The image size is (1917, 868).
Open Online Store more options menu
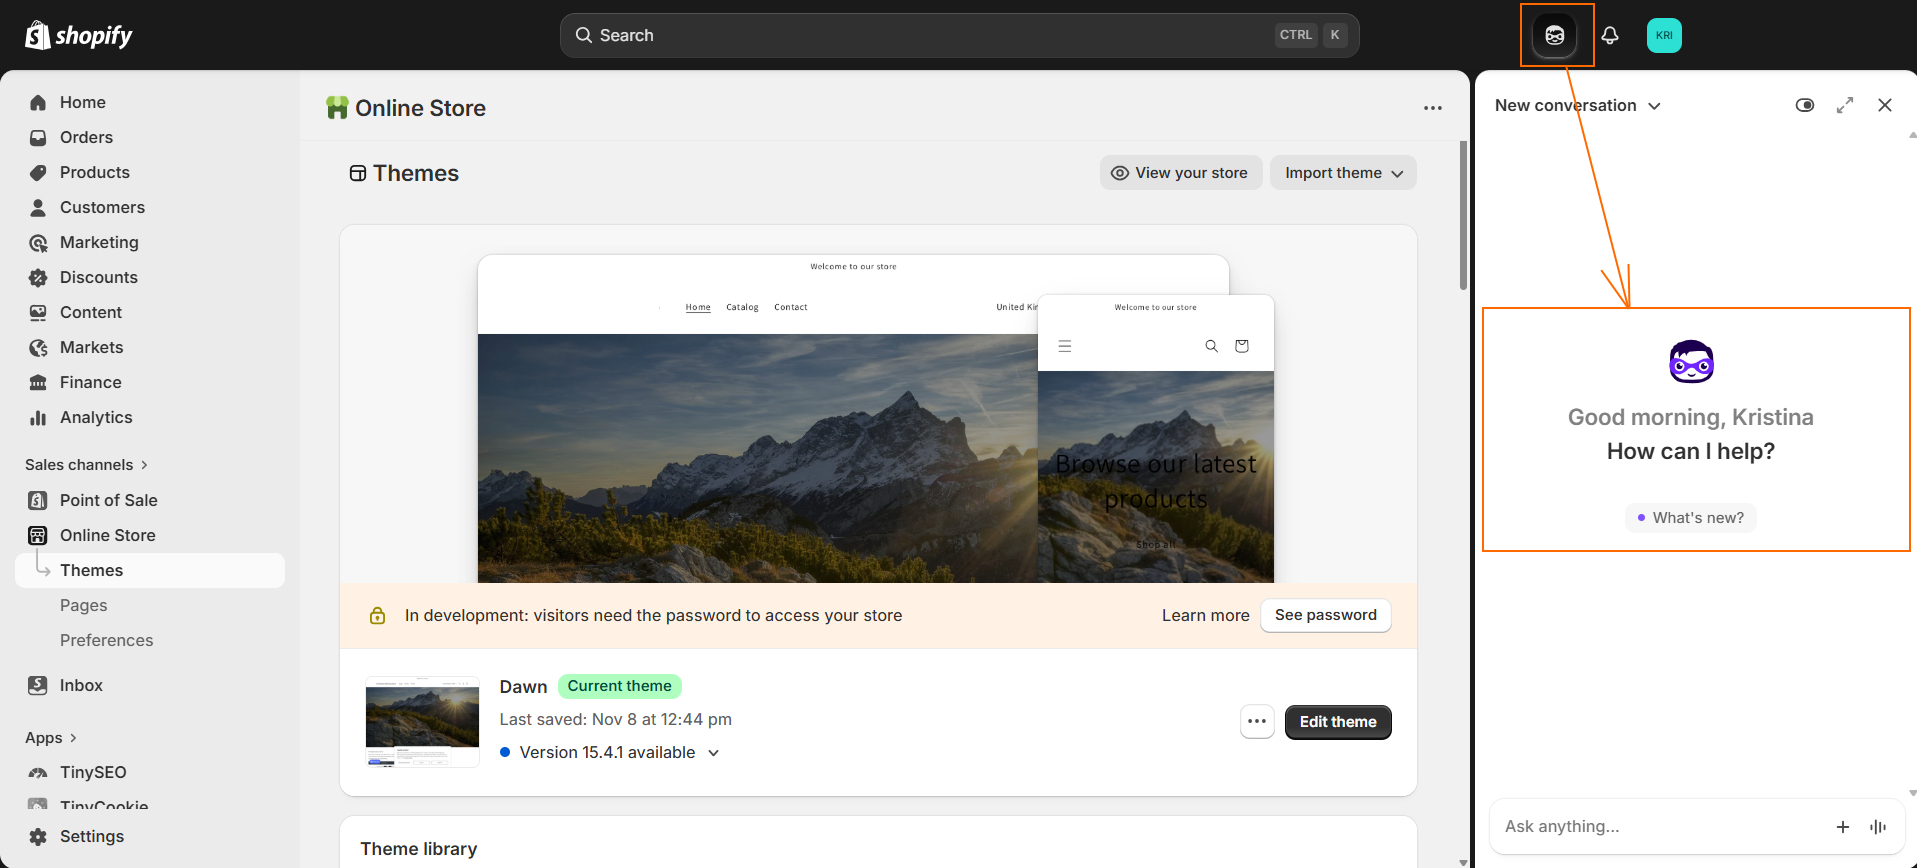point(1433,108)
